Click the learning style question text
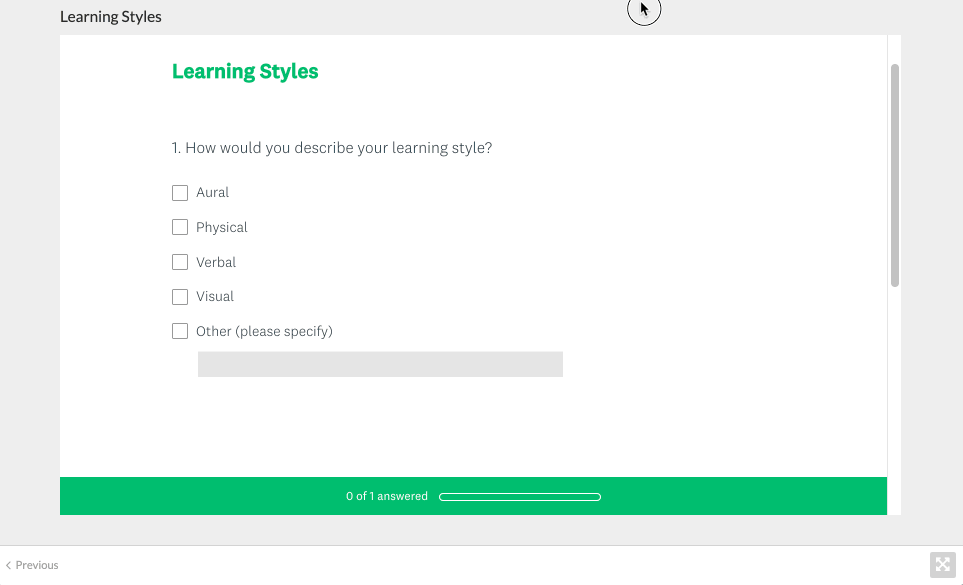963x585 pixels. pyautogui.click(x=332, y=148)
